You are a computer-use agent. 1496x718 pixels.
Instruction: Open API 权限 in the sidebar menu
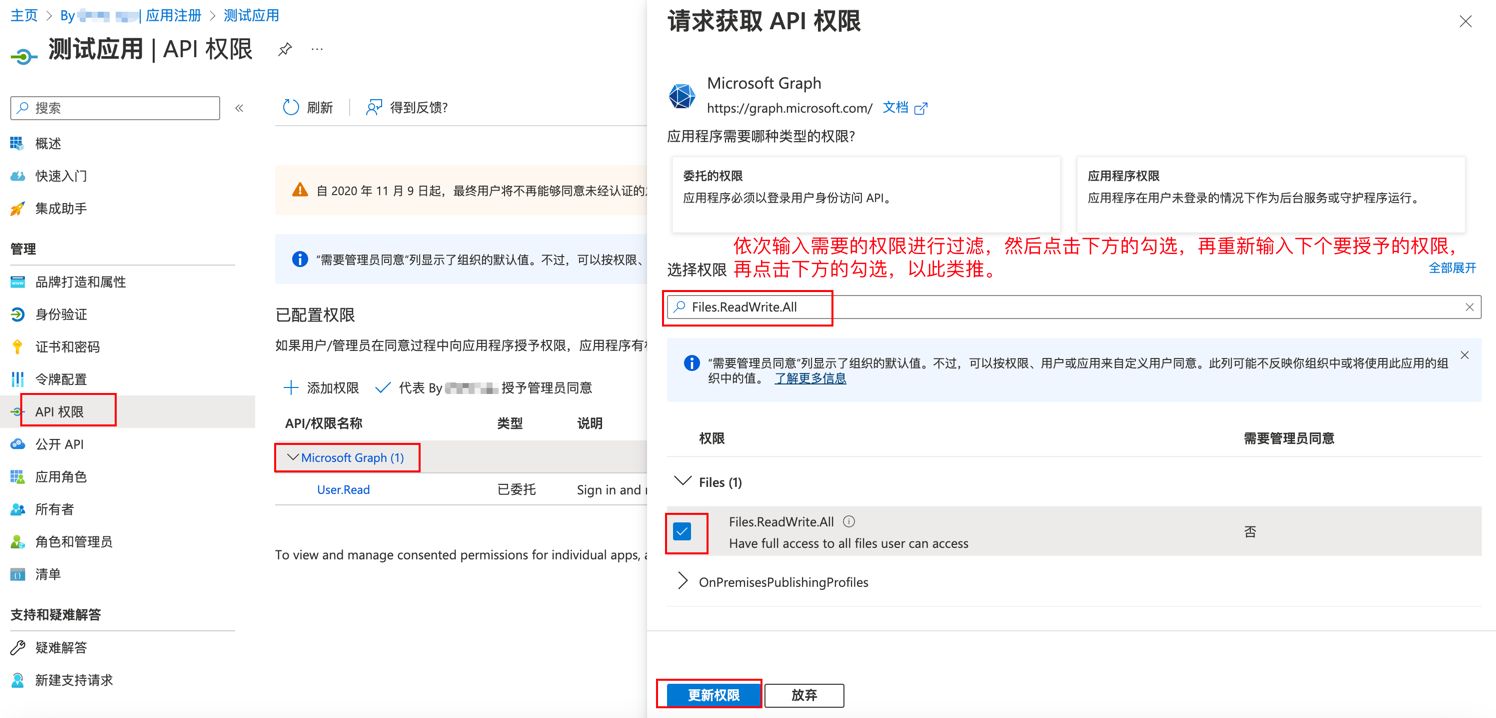coord(59,412)
